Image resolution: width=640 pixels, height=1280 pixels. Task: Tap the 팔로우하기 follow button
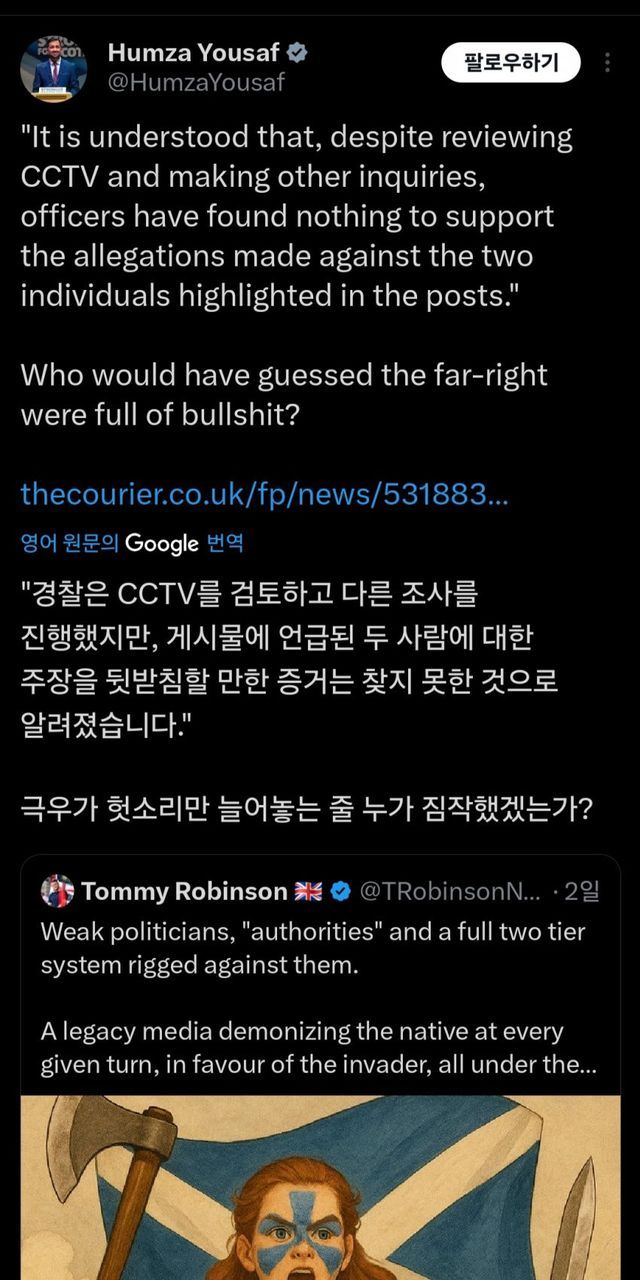[x=510, y=63]
